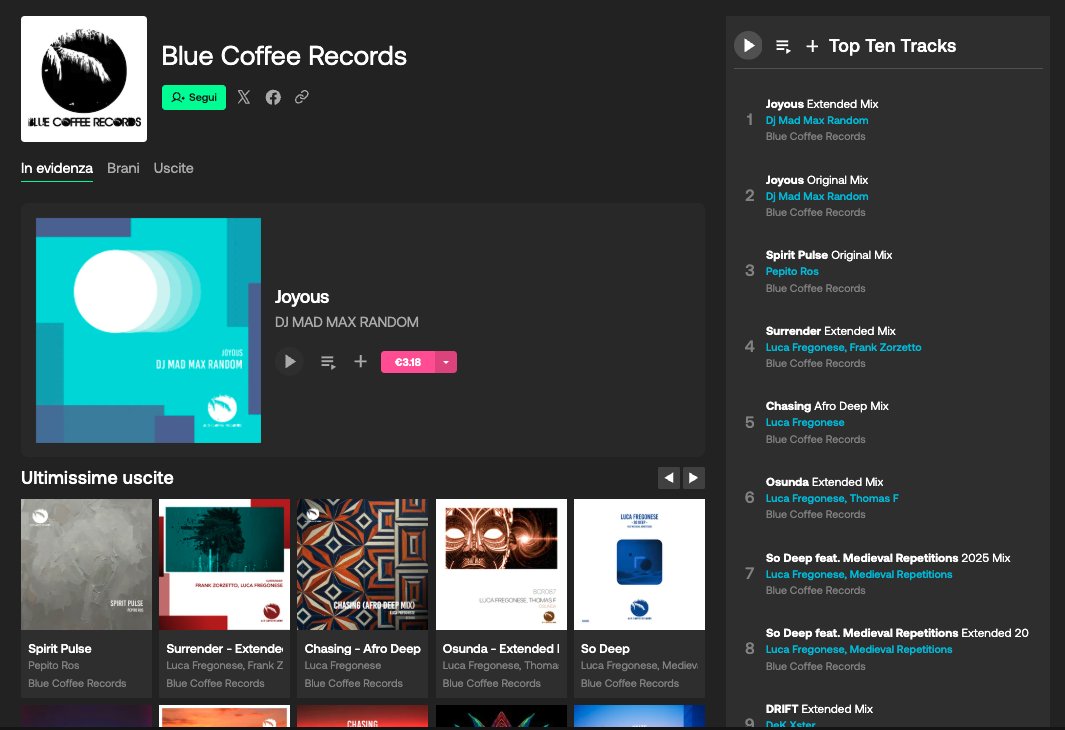The width and height of the screenshot is (1065, 730).
Task: Click the Surrender - Extended card title
Action: 225,649
